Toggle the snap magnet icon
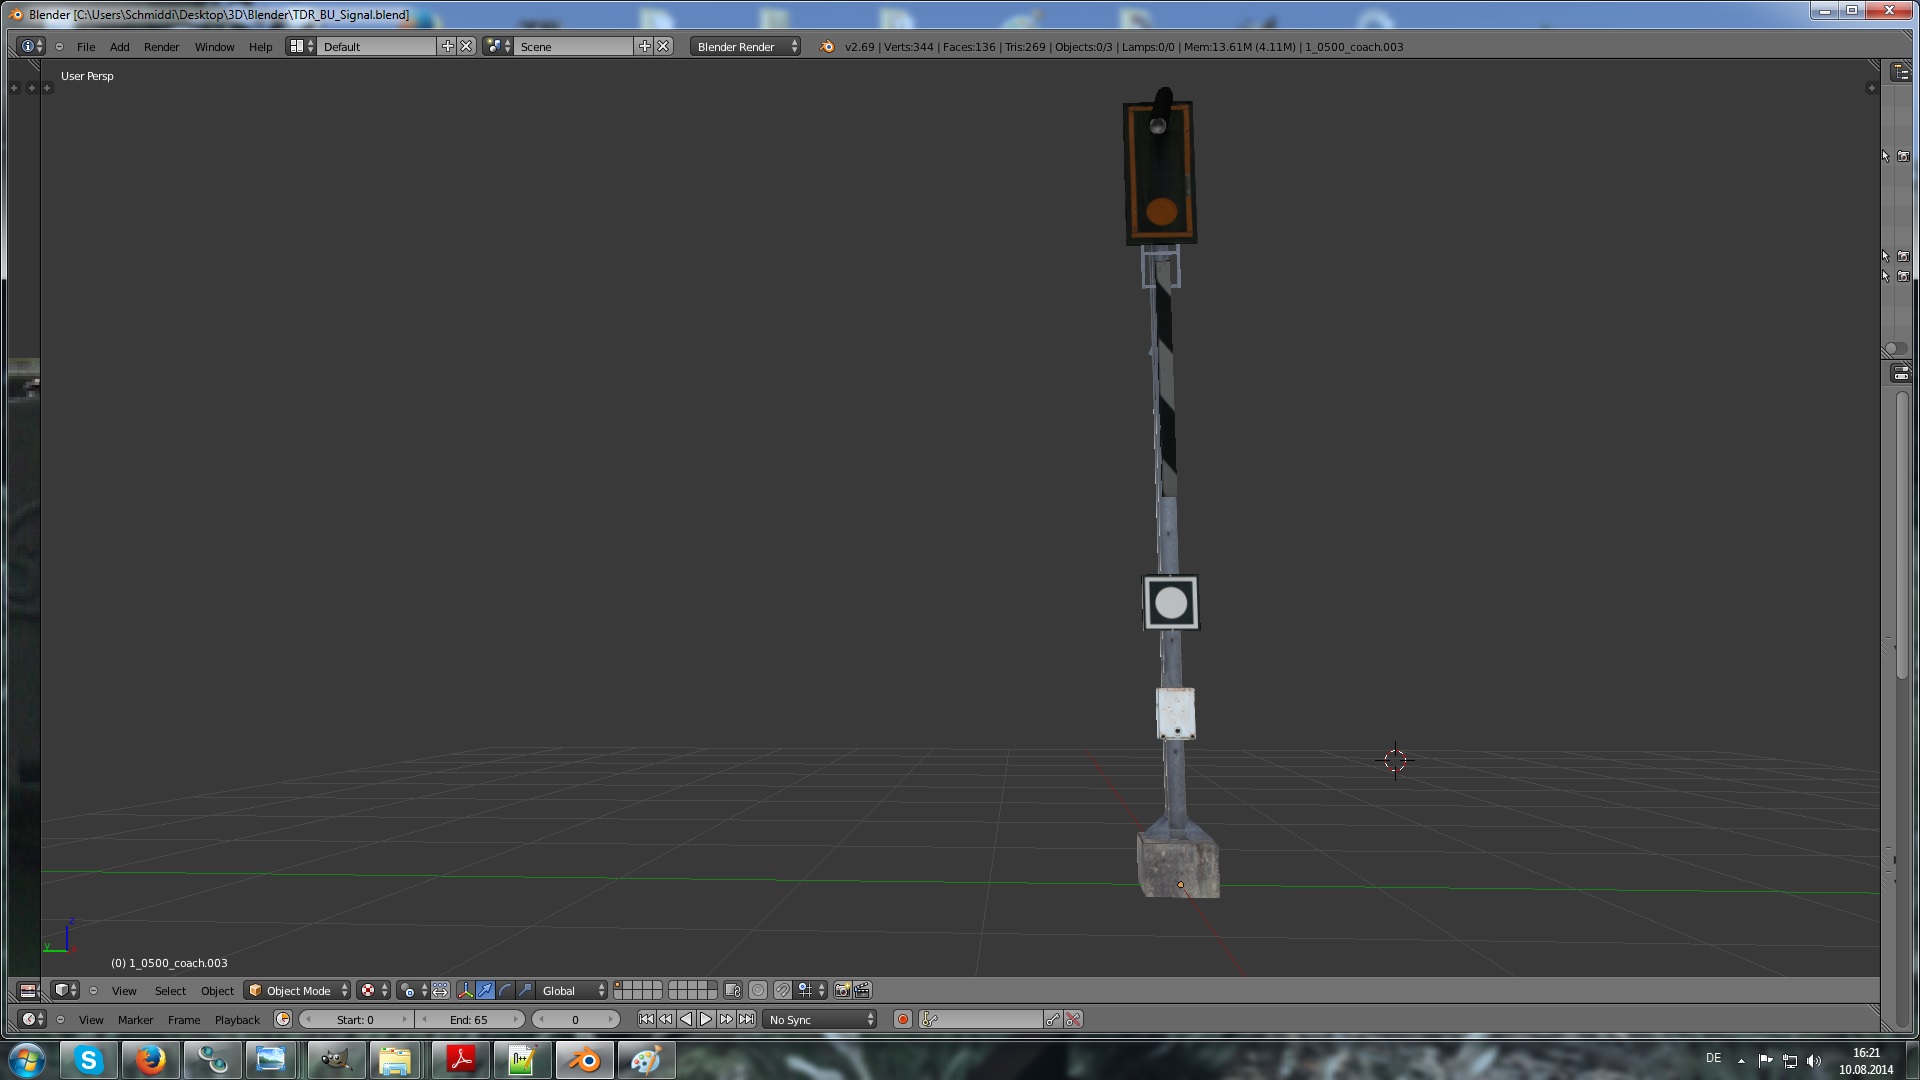 tap(783, 990)
